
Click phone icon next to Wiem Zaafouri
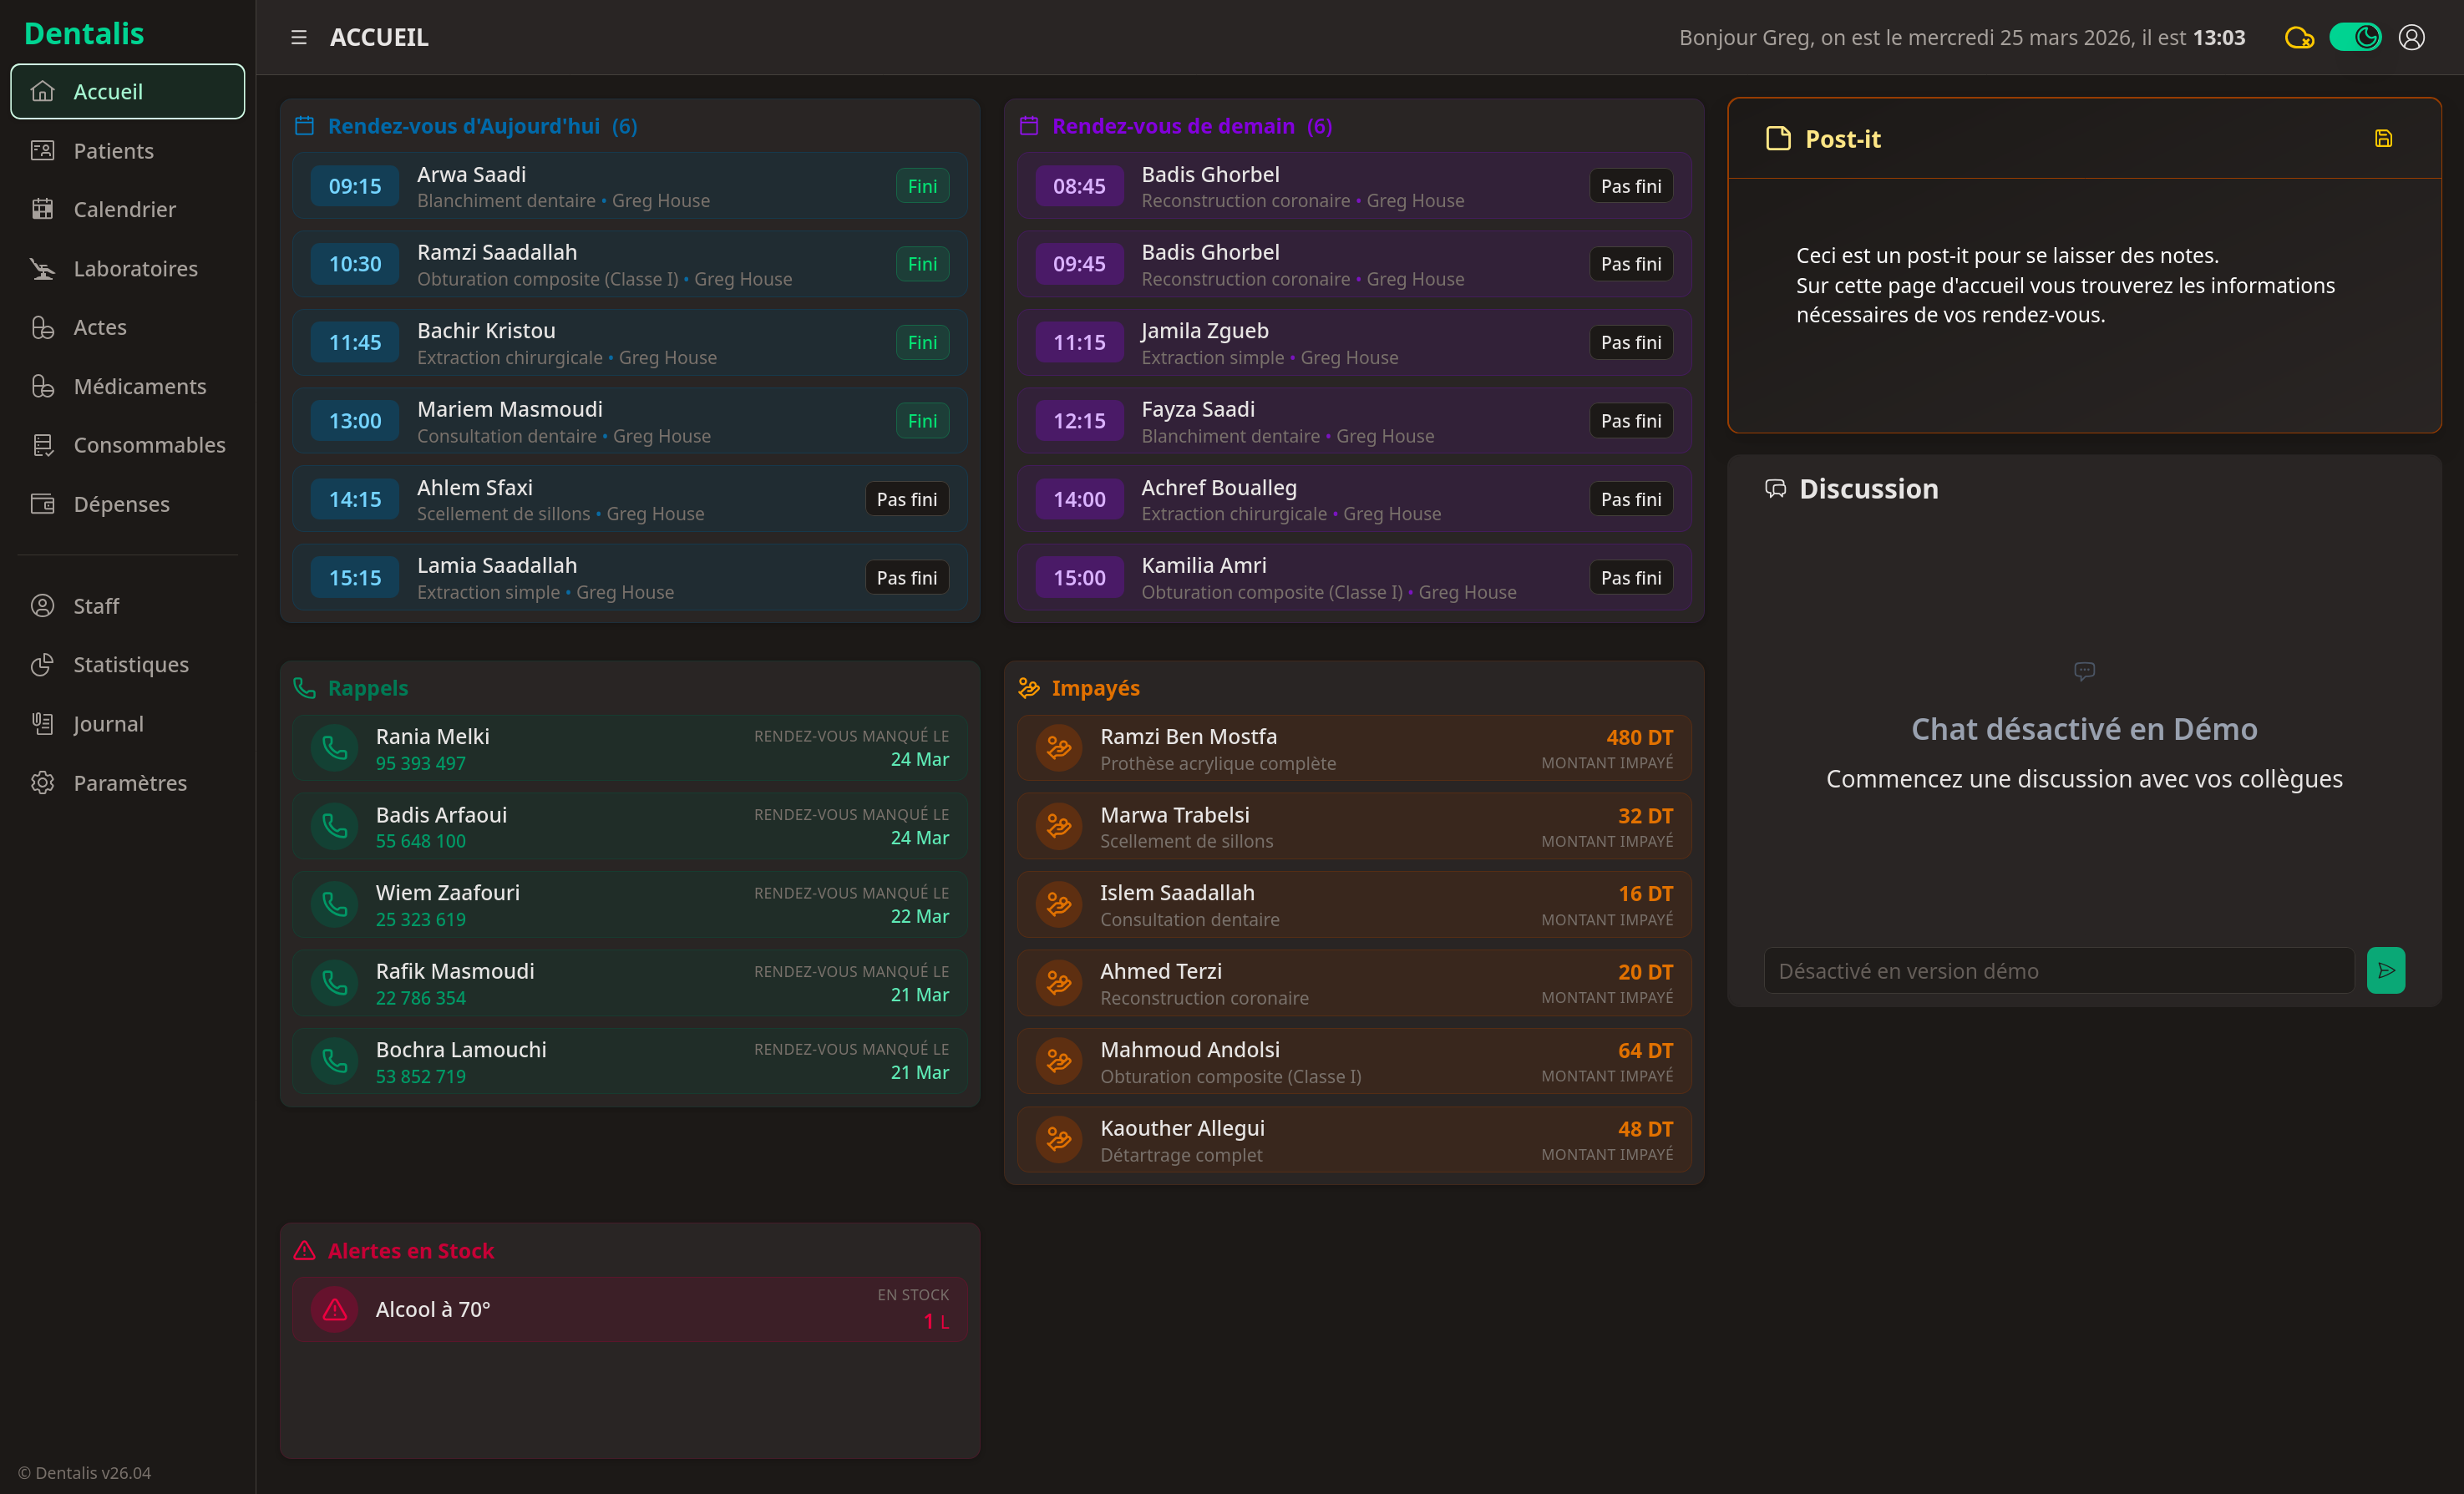[x=335, y=905]
